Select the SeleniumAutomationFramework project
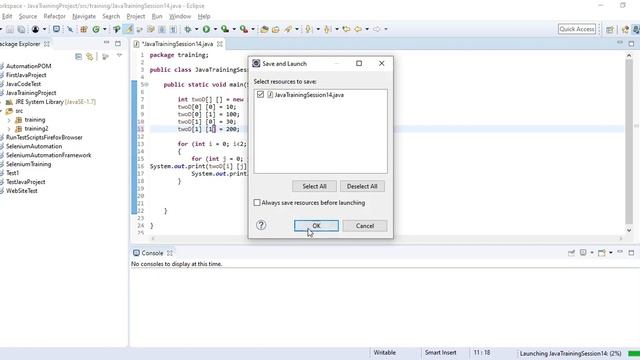Viewport: 640px width, 360px height. [49, 156]
